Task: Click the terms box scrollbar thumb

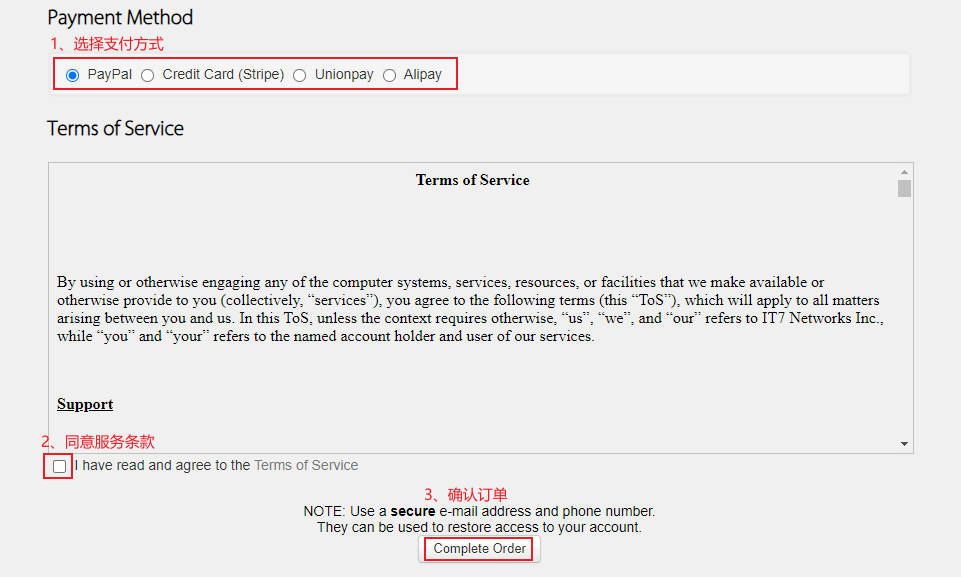Action: pos(904,188)
